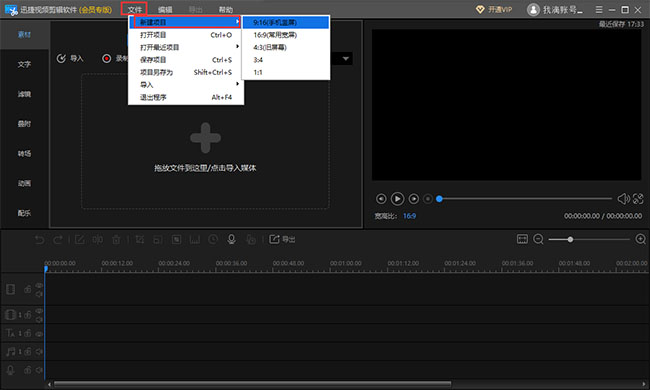This screenshot has height=390, width=650.
Task: Click the zoom out magnifier on timeline
Action: [x=538, y=239]
